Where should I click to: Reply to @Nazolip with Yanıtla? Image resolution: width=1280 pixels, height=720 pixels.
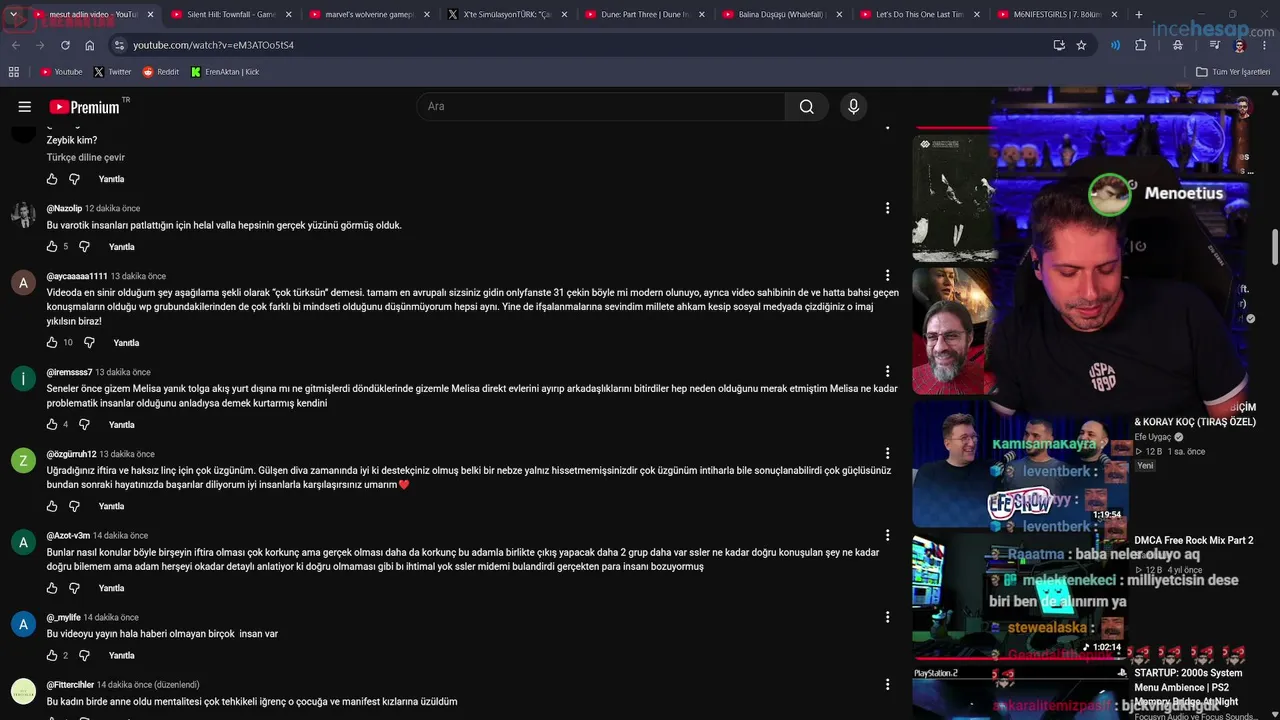click(121, 247)
